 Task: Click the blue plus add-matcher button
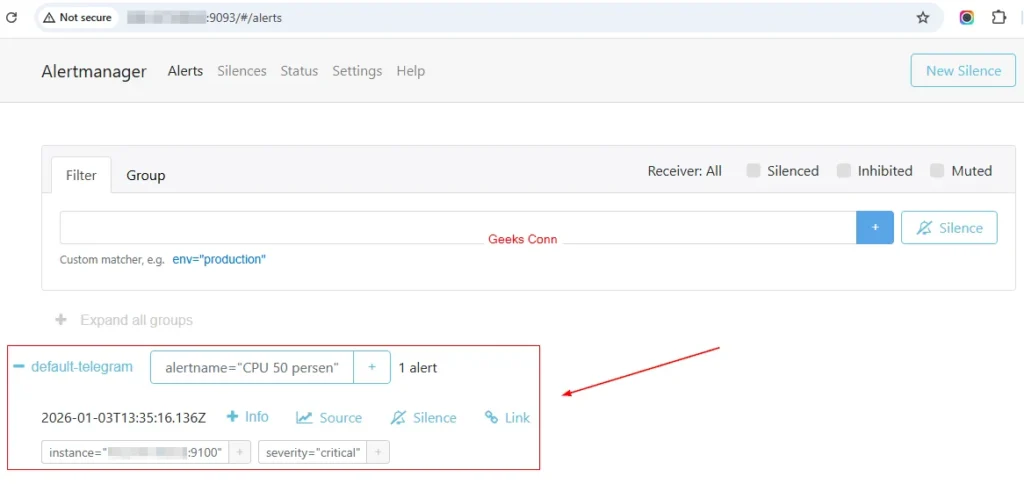tap(874, 227)
